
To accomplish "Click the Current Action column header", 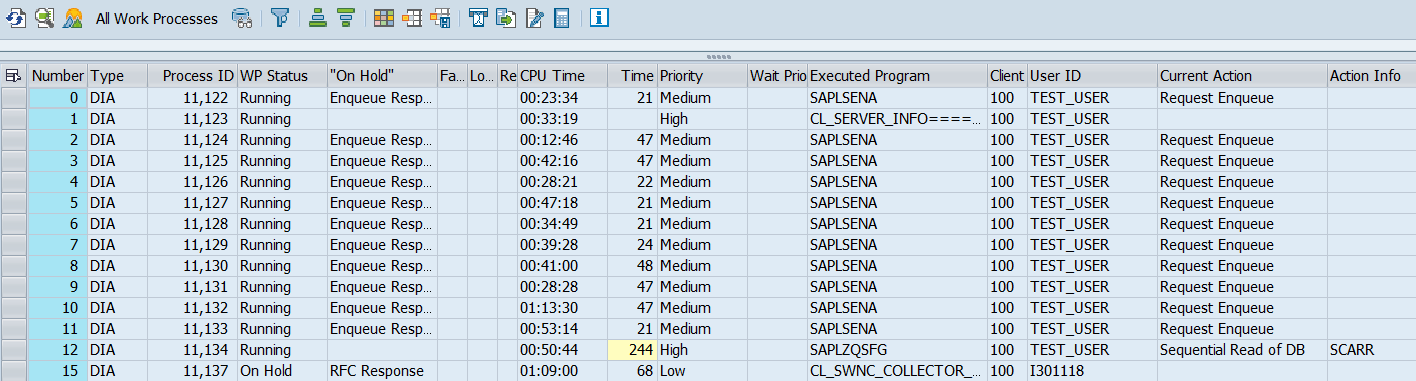I will (x=1242, y=76).
